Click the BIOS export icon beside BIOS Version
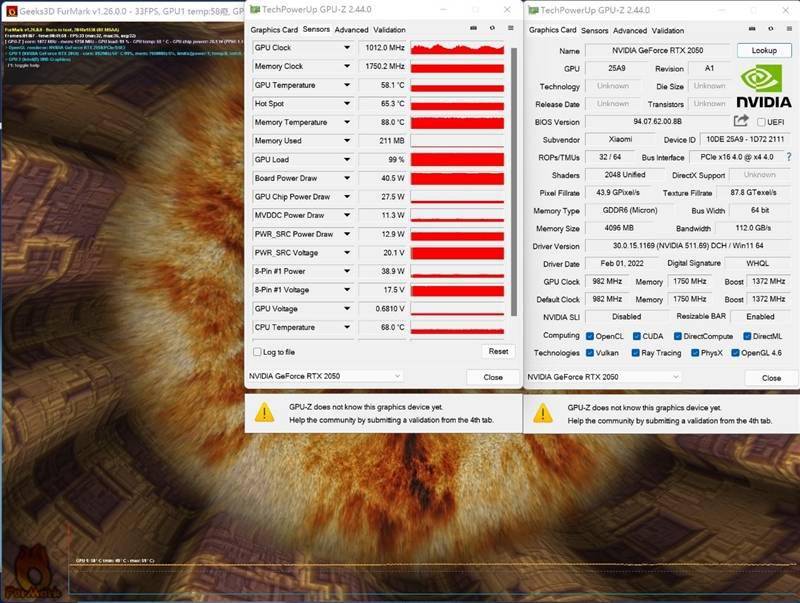This screenshot has height=603, width=800. [740, 119]
